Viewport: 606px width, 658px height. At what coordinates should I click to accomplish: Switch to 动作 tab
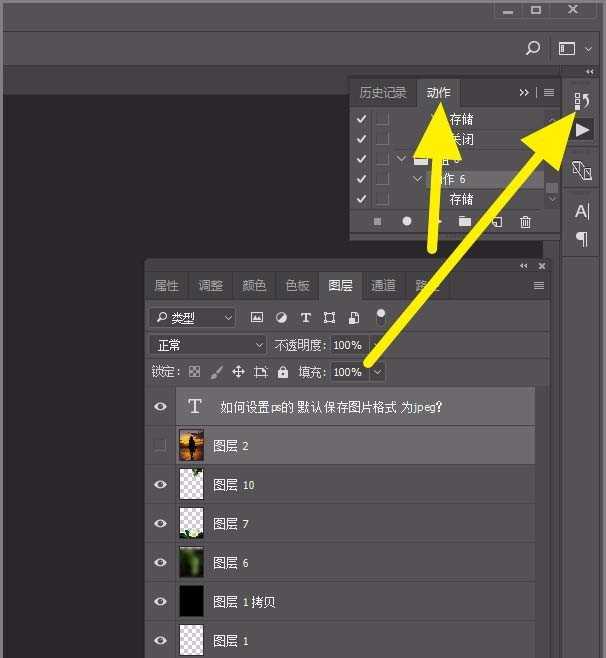pos(439,92)
